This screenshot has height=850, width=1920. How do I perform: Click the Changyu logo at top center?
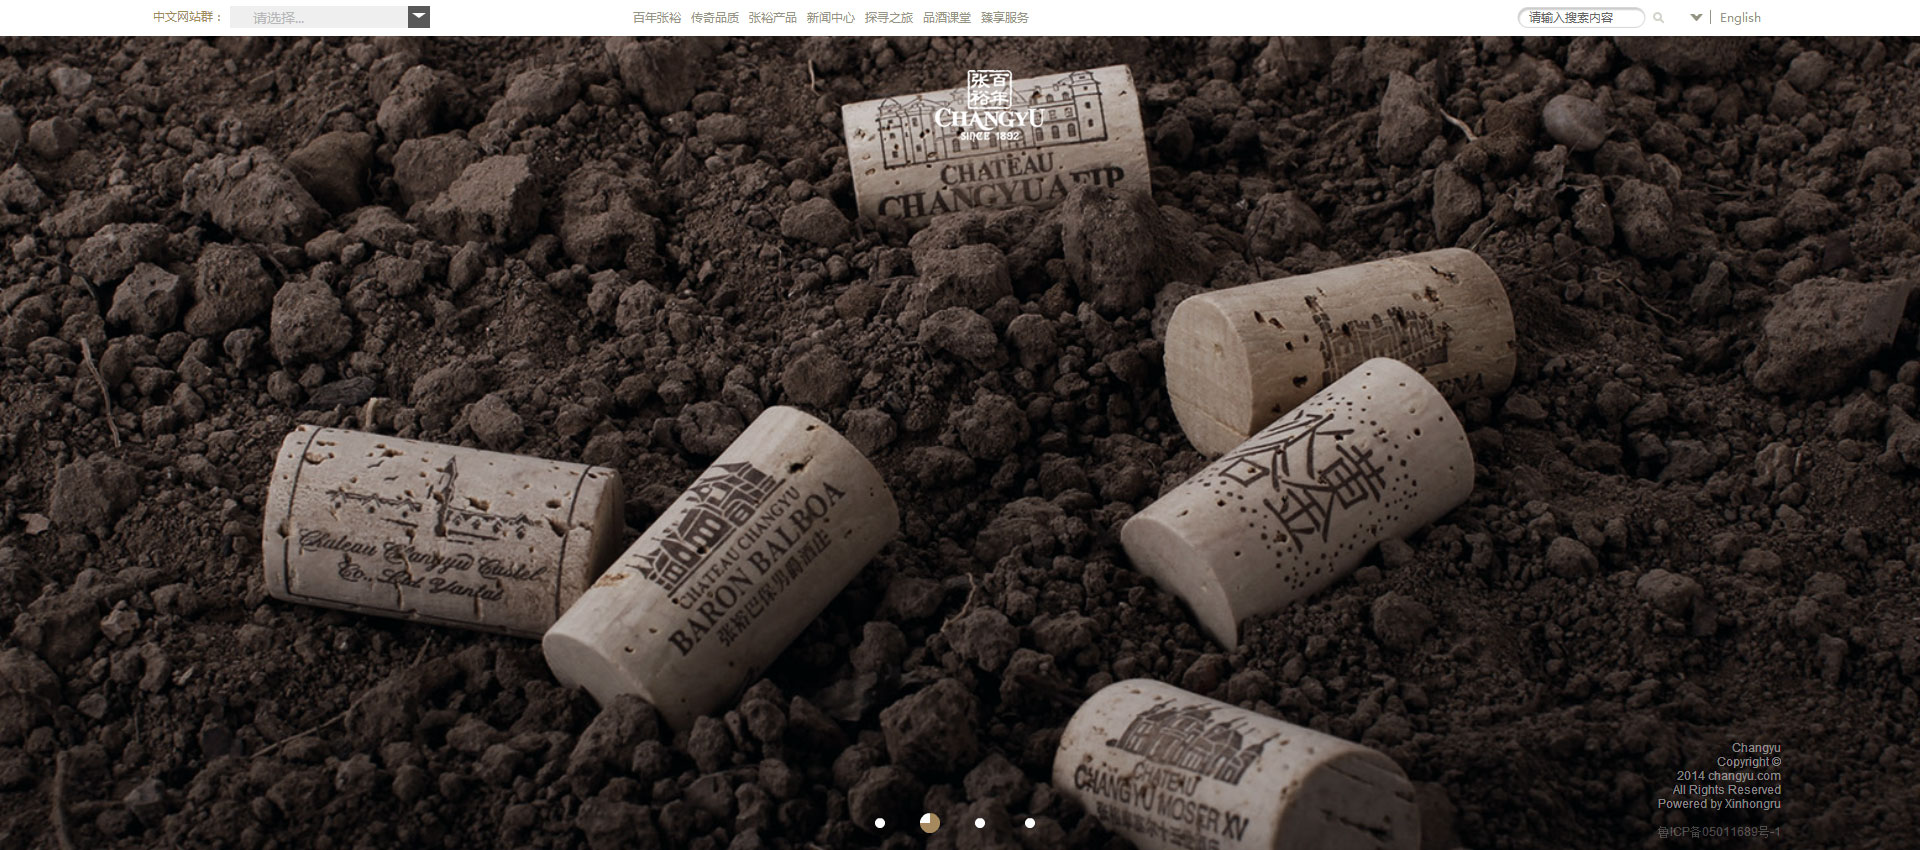989,106
